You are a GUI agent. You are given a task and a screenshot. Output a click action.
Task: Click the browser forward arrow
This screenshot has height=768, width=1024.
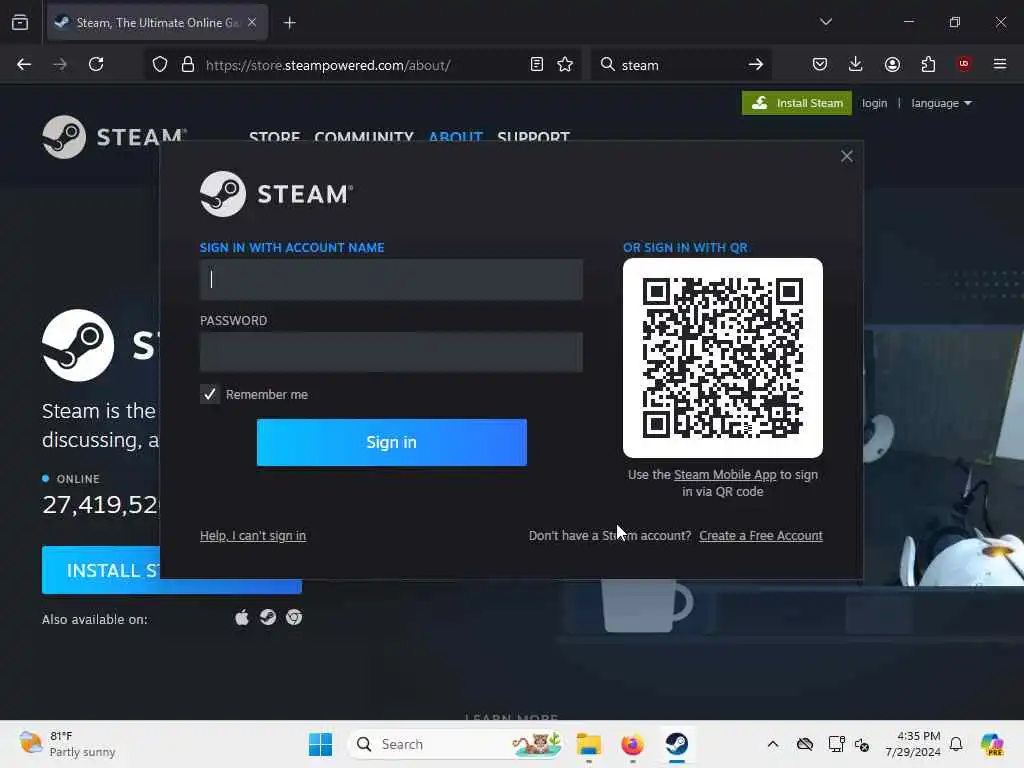point(60,65)
